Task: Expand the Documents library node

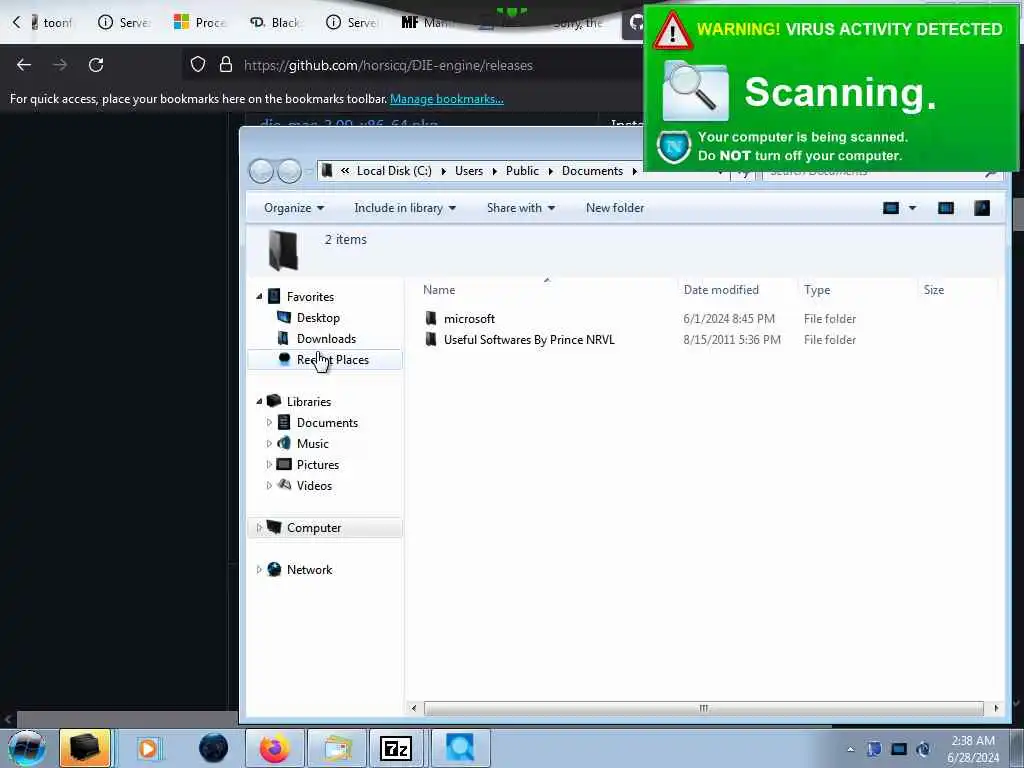Action: pyautogui.click(x=269, y=423)
